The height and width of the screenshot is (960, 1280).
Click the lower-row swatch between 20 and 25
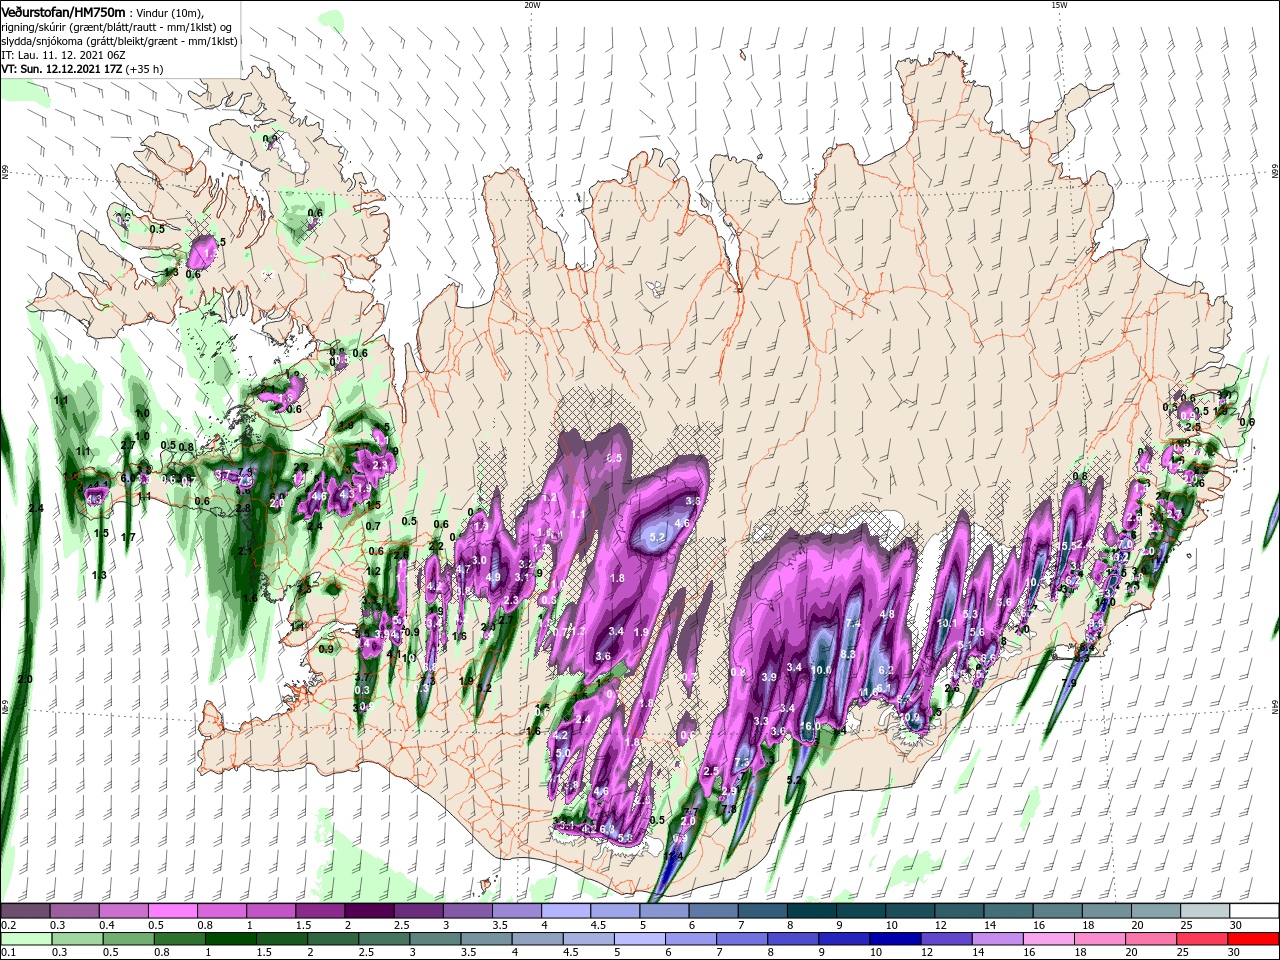click(x=1150, y=939)
